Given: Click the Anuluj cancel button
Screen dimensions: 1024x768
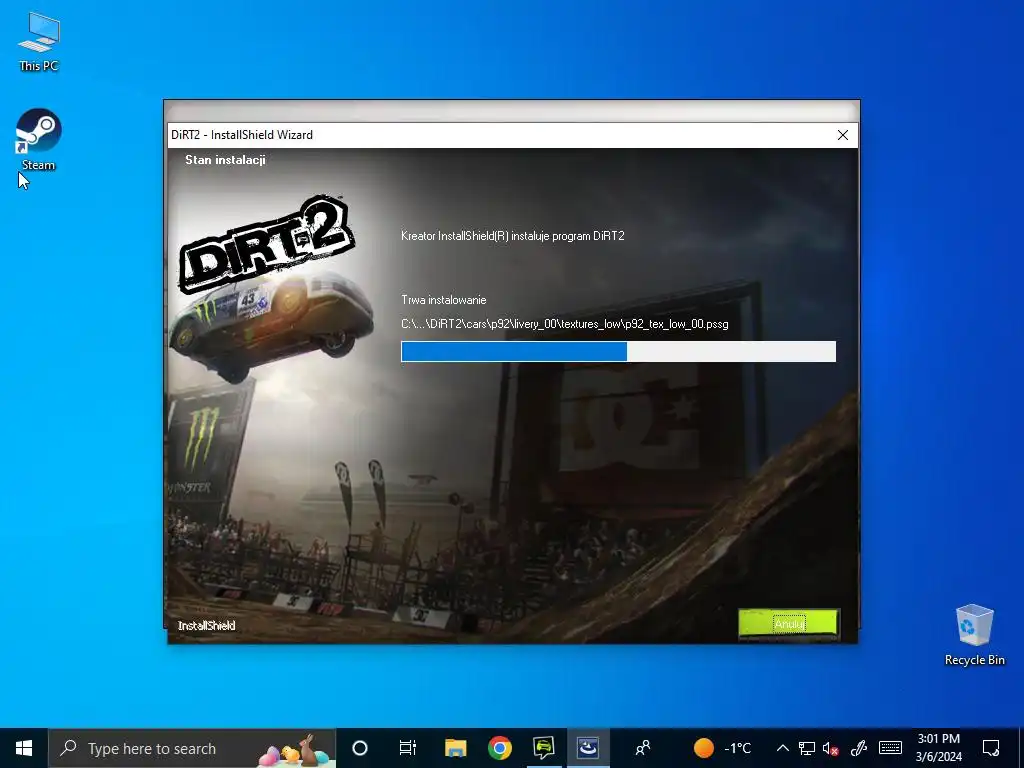Looking at the screenshot, I should [x=788, y=623].
